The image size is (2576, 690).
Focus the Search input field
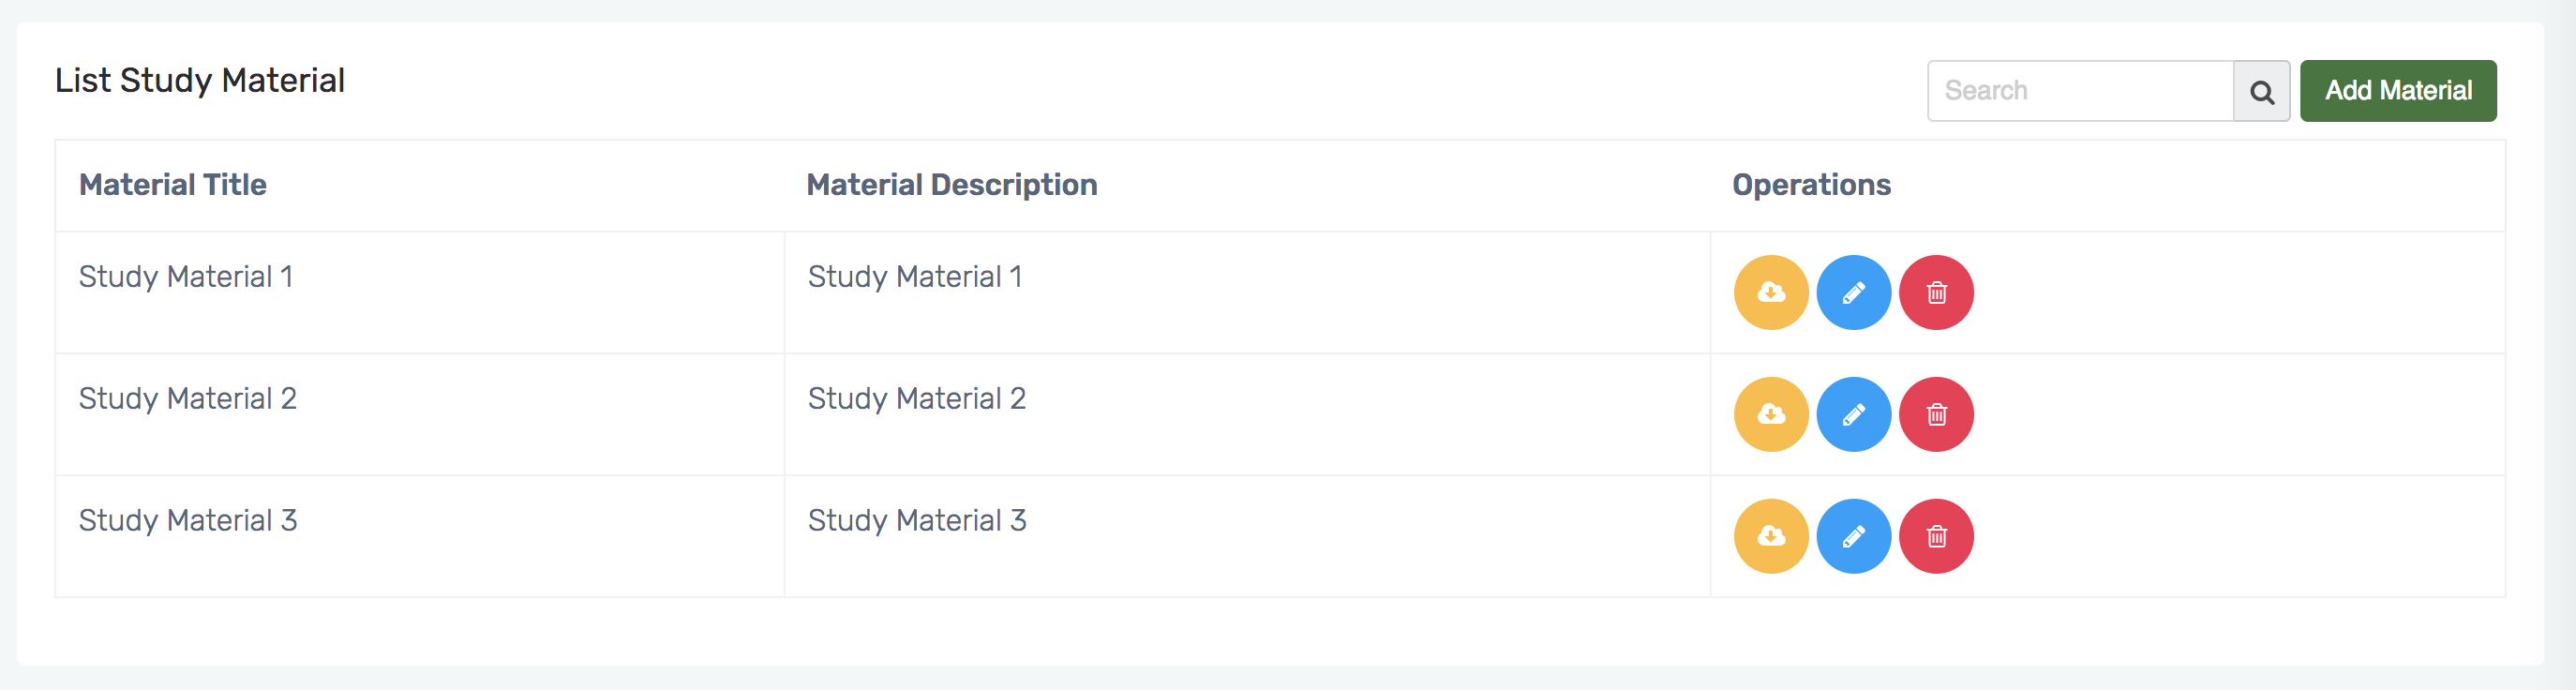click(2080, 91)
